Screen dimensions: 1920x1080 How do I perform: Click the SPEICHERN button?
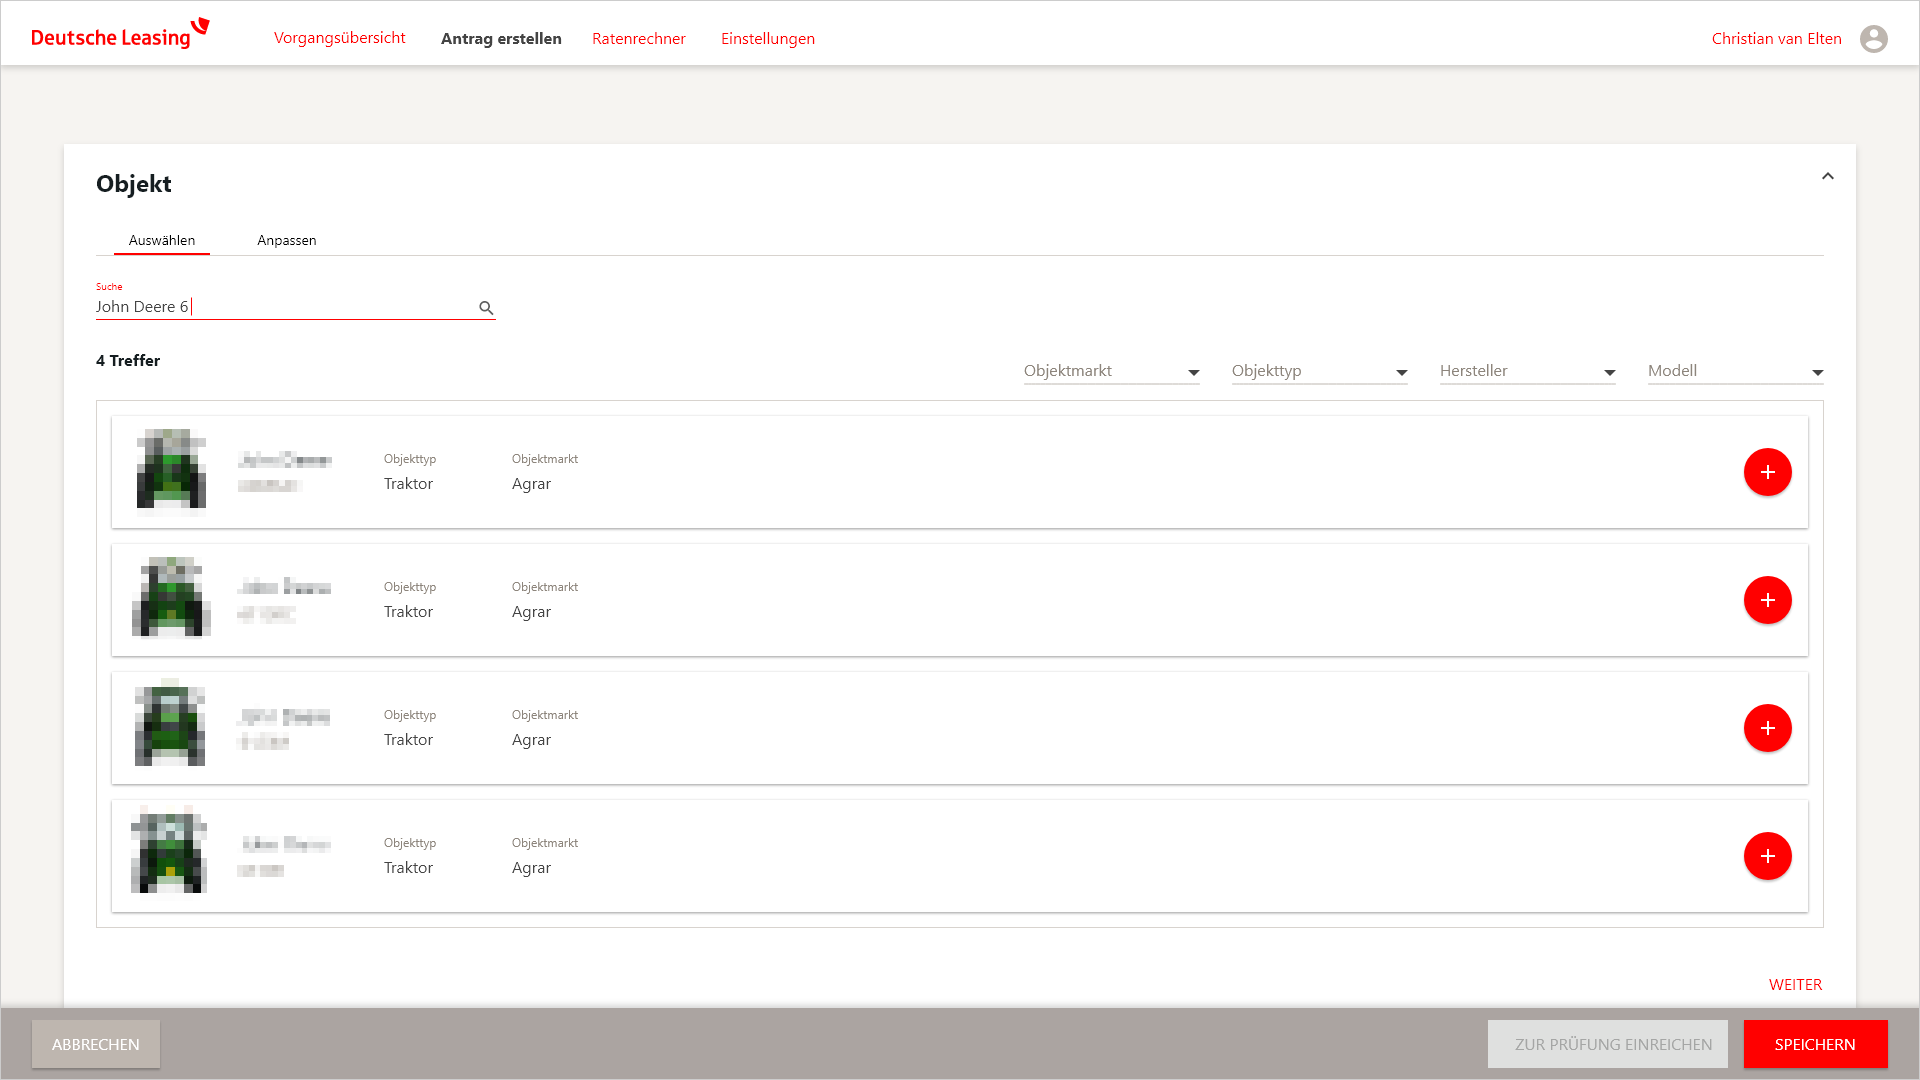1814,1044
